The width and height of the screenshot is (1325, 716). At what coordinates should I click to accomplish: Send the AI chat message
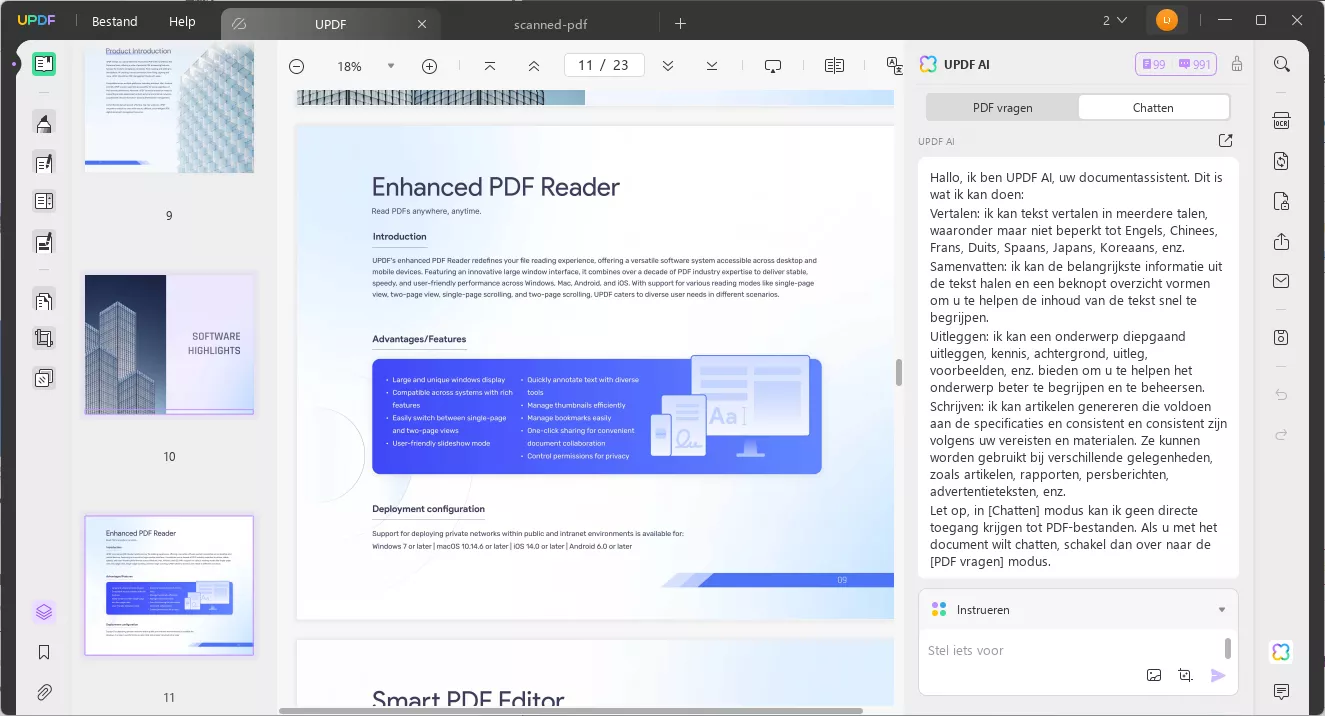tap(1218, 675)
